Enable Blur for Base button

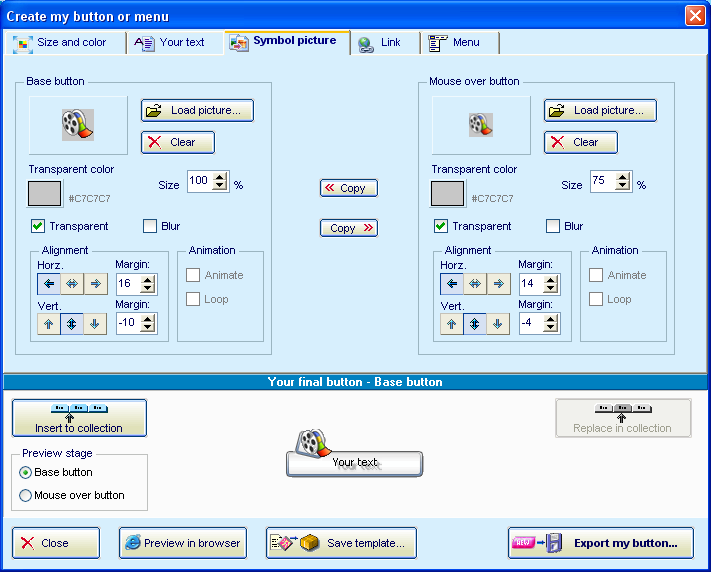[x=150, y=226]
